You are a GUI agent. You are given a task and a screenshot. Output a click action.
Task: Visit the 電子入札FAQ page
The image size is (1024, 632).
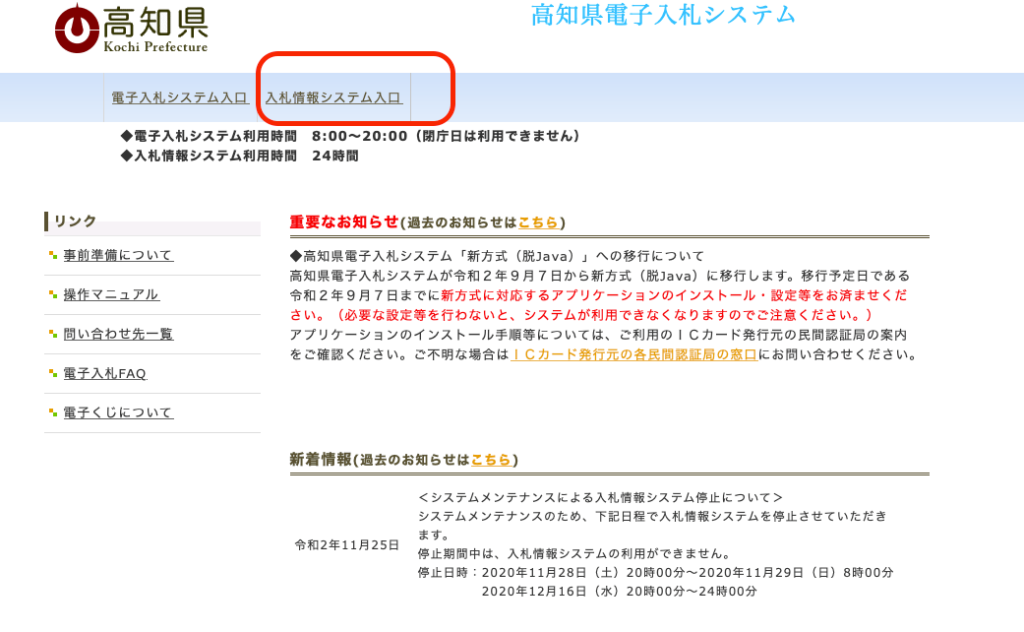tap(105, 374)
